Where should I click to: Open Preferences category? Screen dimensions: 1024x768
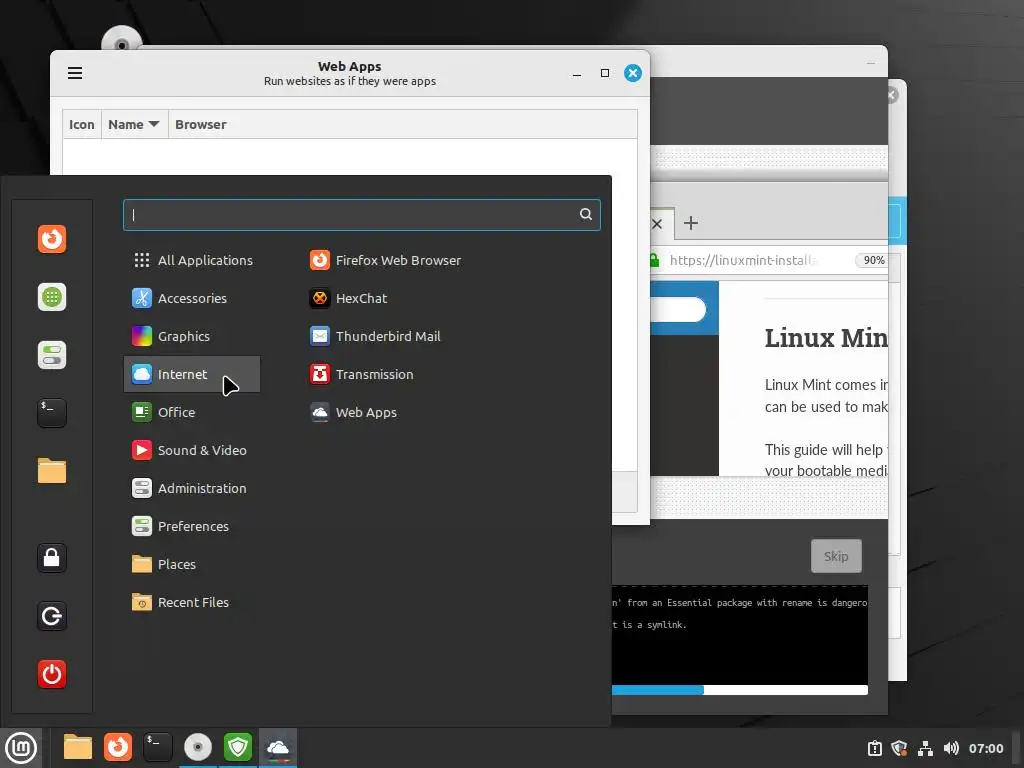tap(192, 526)
